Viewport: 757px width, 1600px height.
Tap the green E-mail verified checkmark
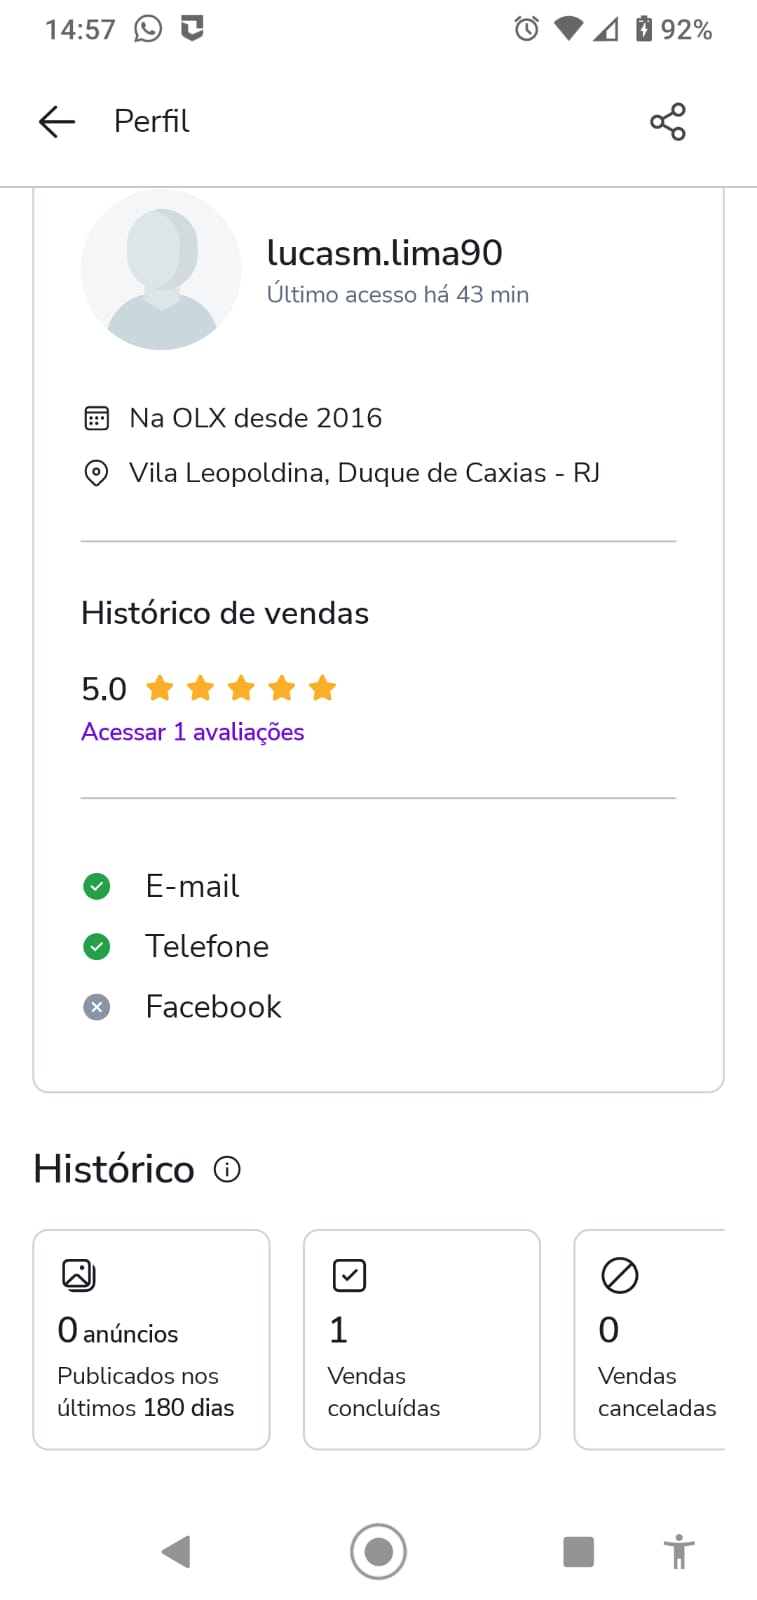(x=97, y=886)
